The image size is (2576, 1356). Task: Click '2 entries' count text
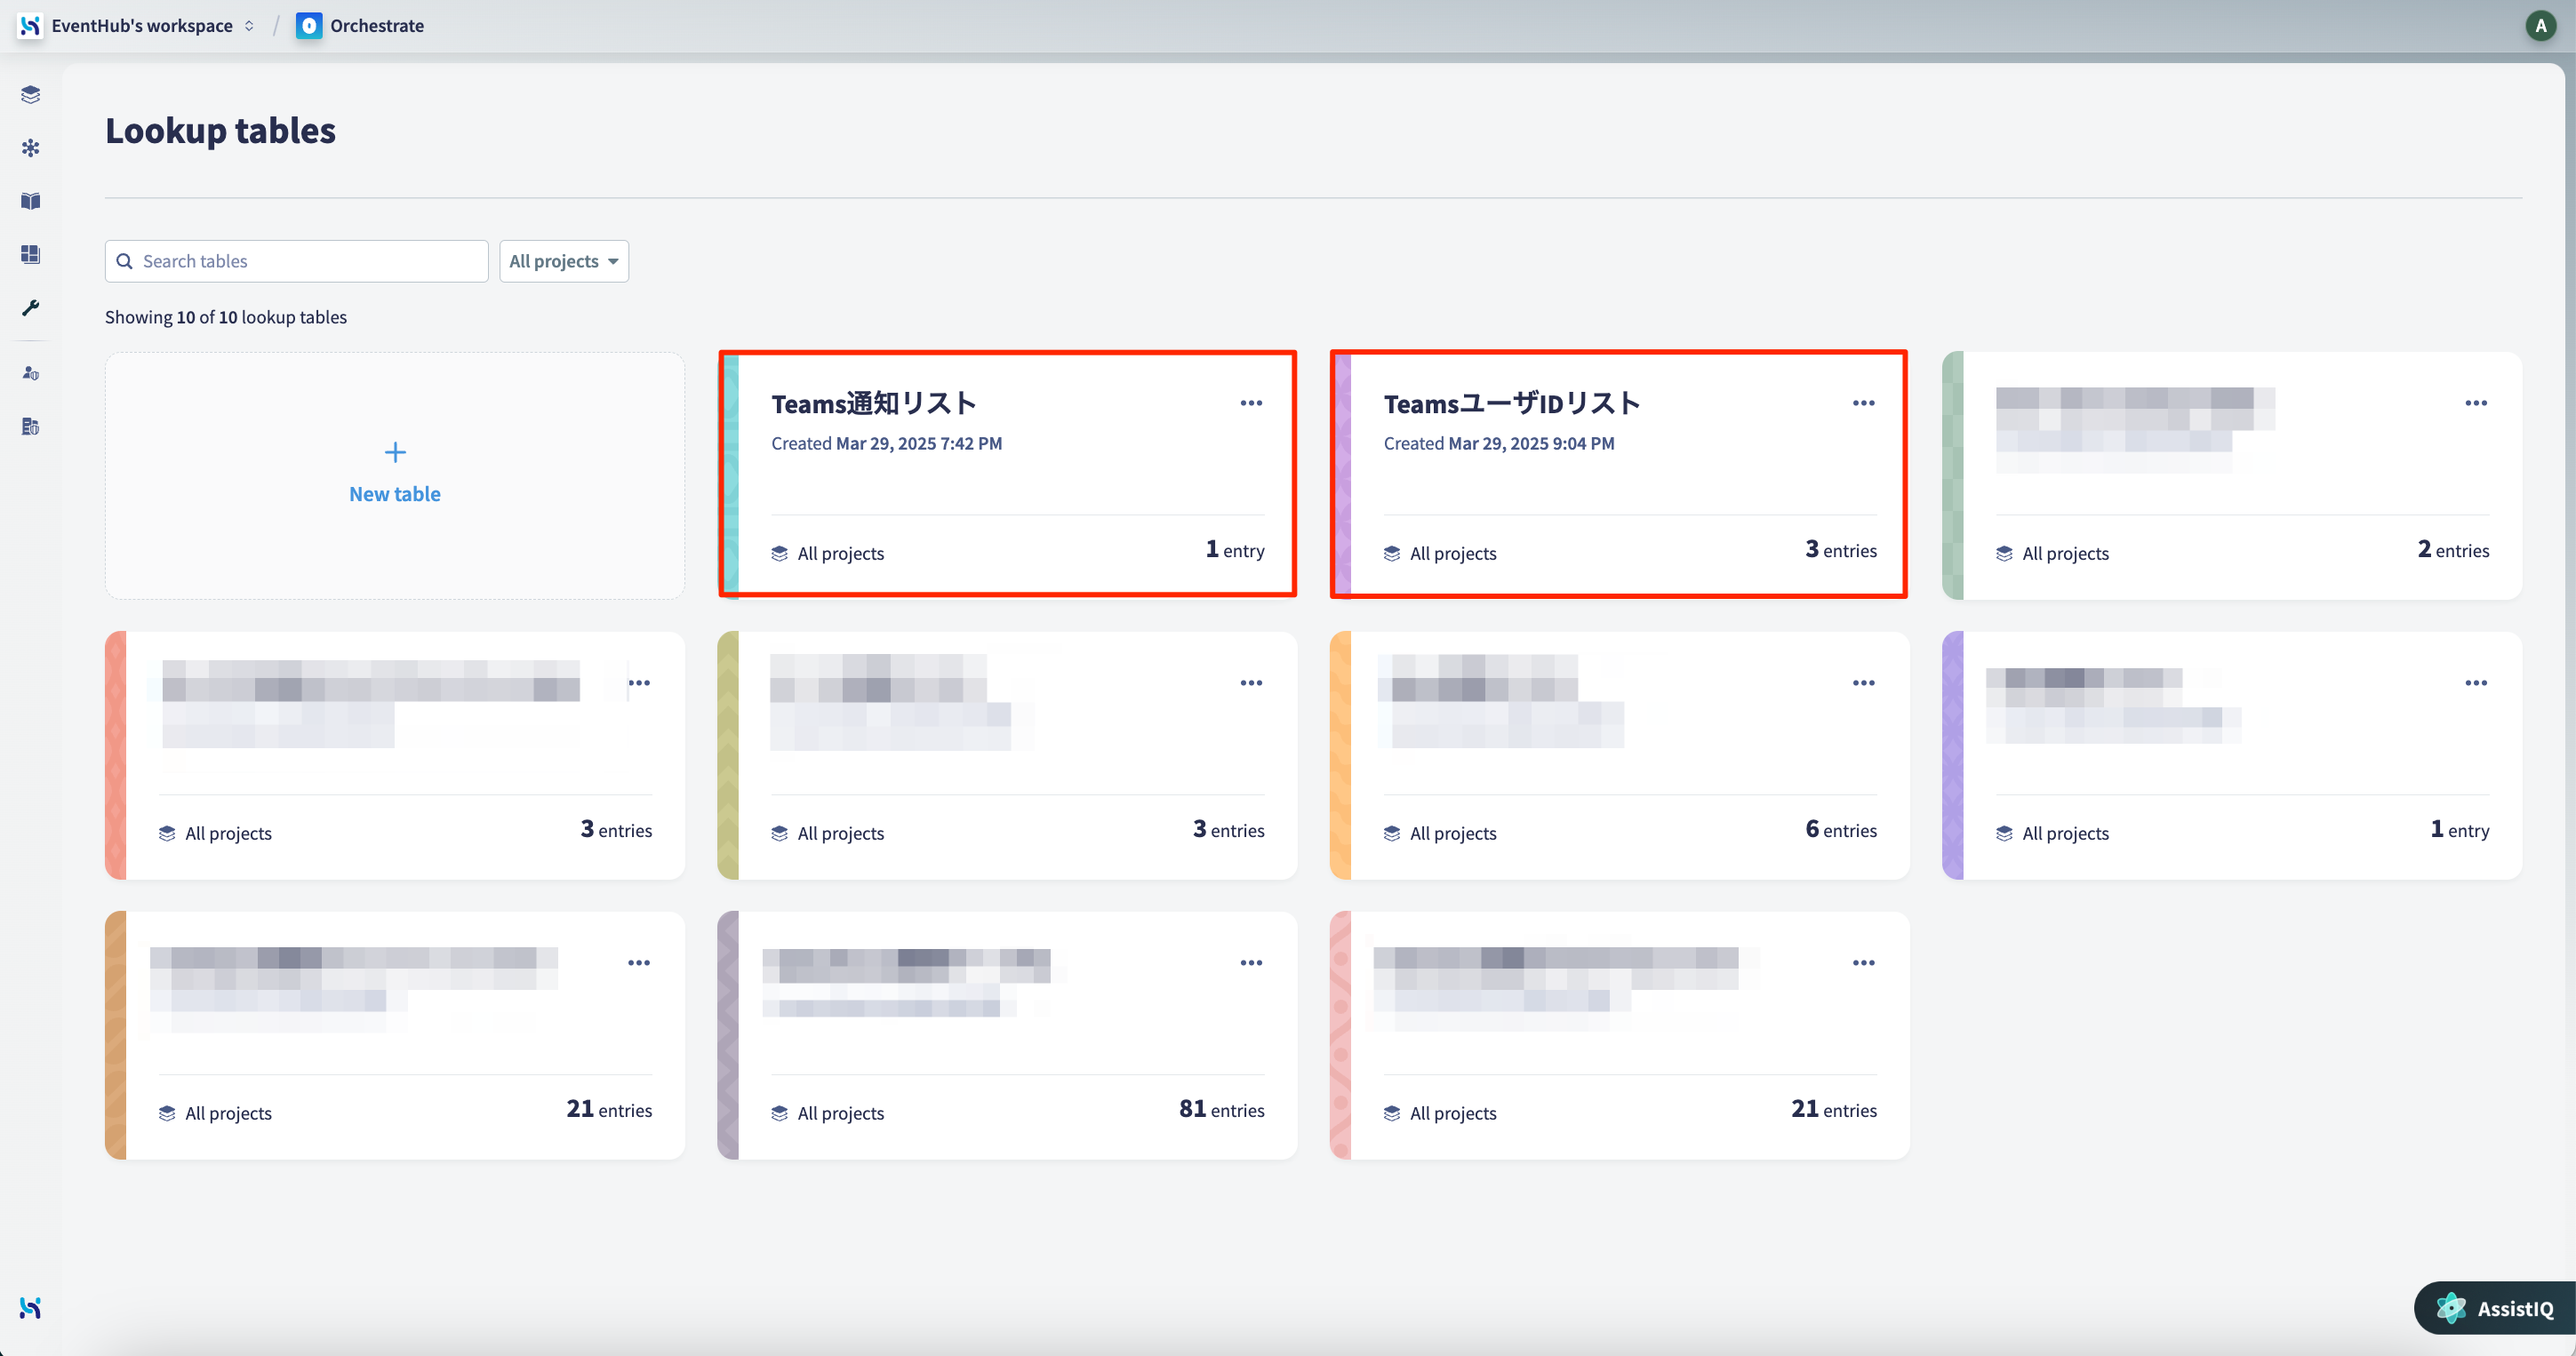tap(2453, 550)
